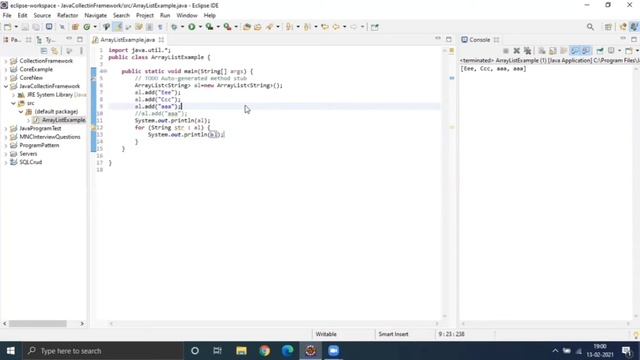
Task: Toggle Mark Occurrences in the toolbar
Action: click(x=118, y=27)
